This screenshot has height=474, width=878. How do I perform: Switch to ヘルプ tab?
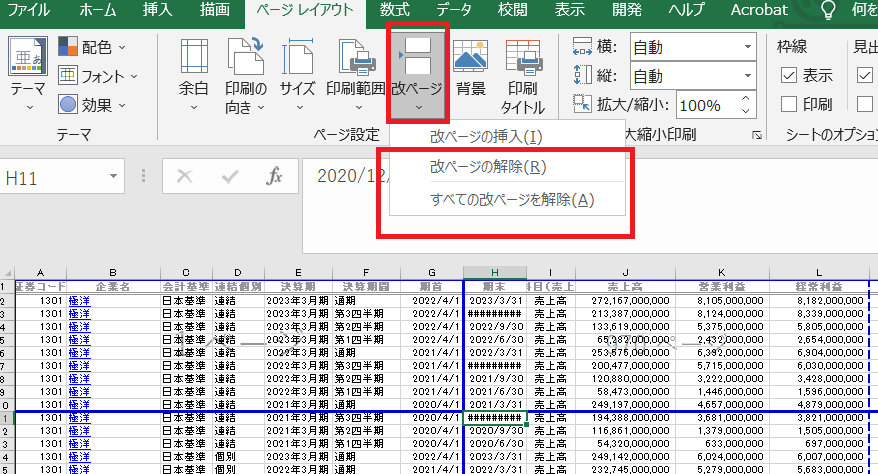(x=686, y=10)
